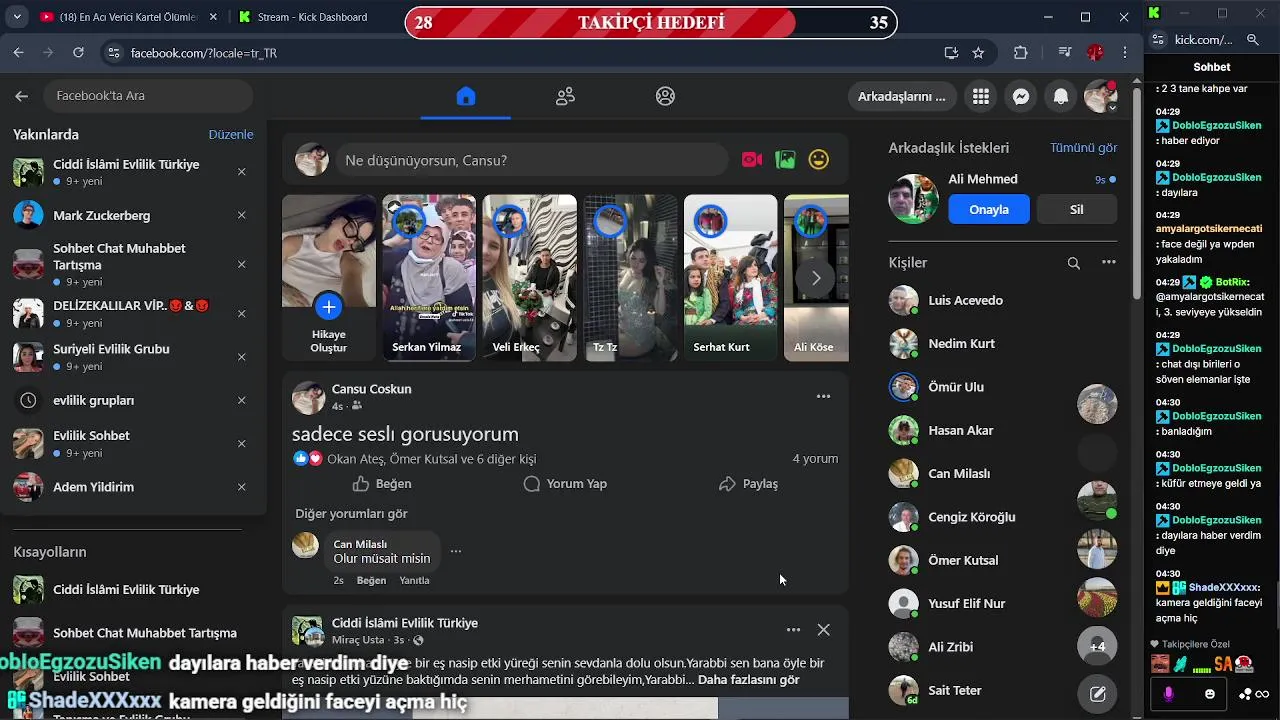This screenshot has width=1280, height=720.
Task: Open Facebook notifications bell
Action: (x=1061, y=96)
